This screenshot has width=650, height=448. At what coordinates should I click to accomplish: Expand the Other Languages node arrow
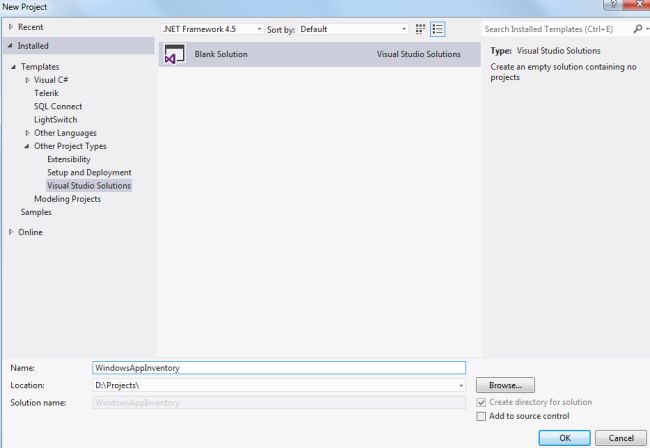[27, 133]
